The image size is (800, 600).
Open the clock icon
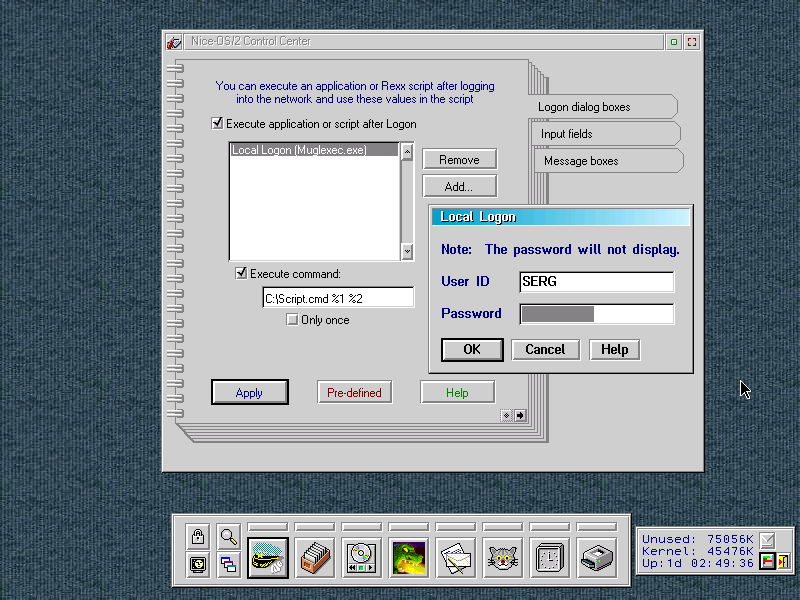coord(549,558)
